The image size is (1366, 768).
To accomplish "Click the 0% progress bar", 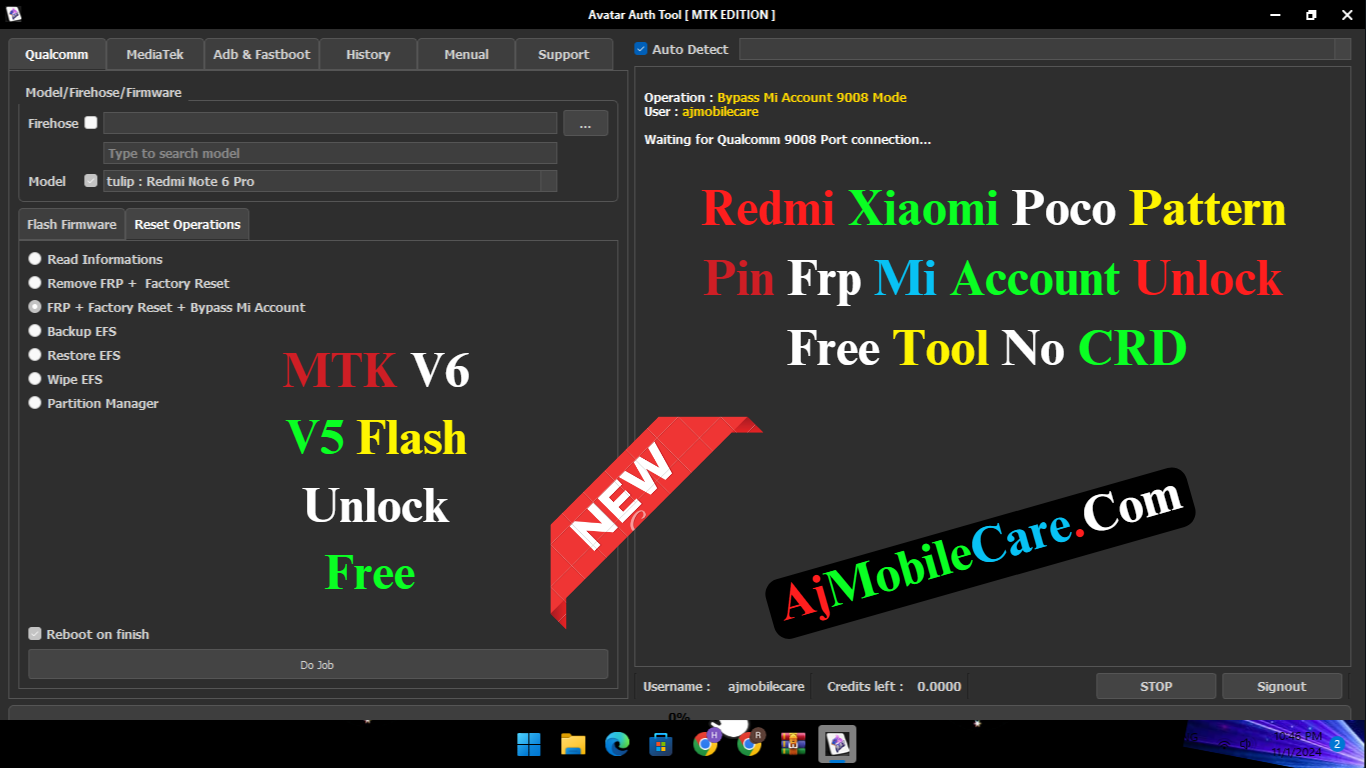I will point(680,713).
